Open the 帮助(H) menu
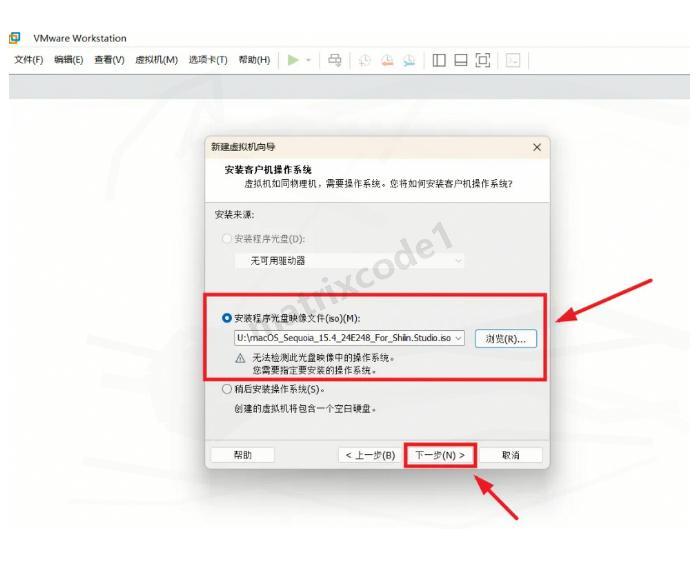The height and width of the screenshot is (561, 700). (x=254, y=60)
